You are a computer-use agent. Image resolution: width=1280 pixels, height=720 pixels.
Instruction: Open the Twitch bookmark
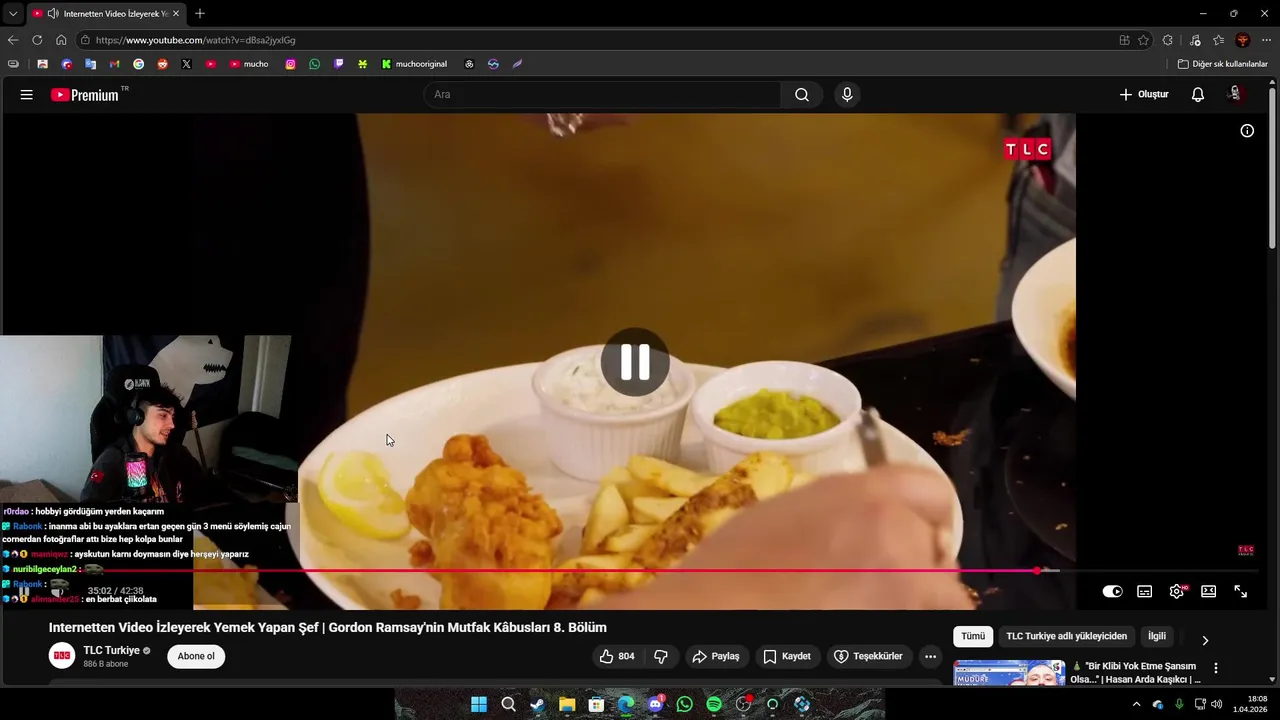tap(339, 64)
